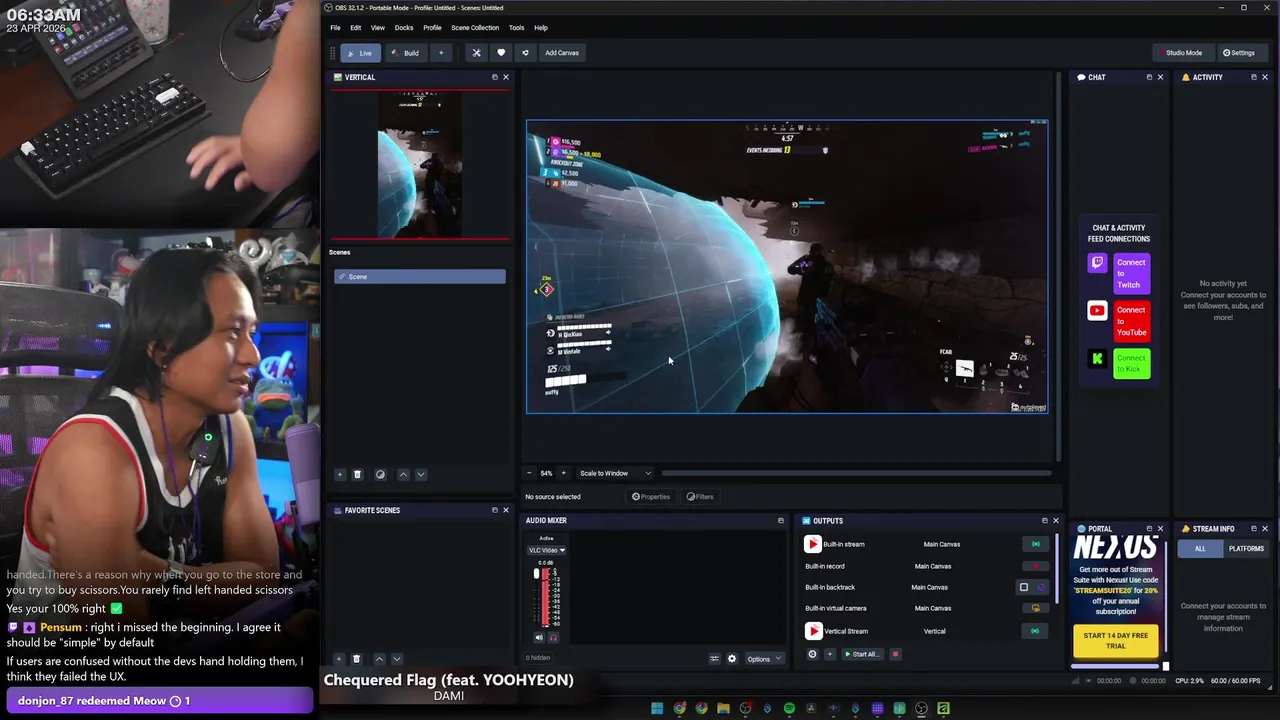1280x720 pixels.
Task: Open the Scene Collection menu
Action: pos(475,28)
